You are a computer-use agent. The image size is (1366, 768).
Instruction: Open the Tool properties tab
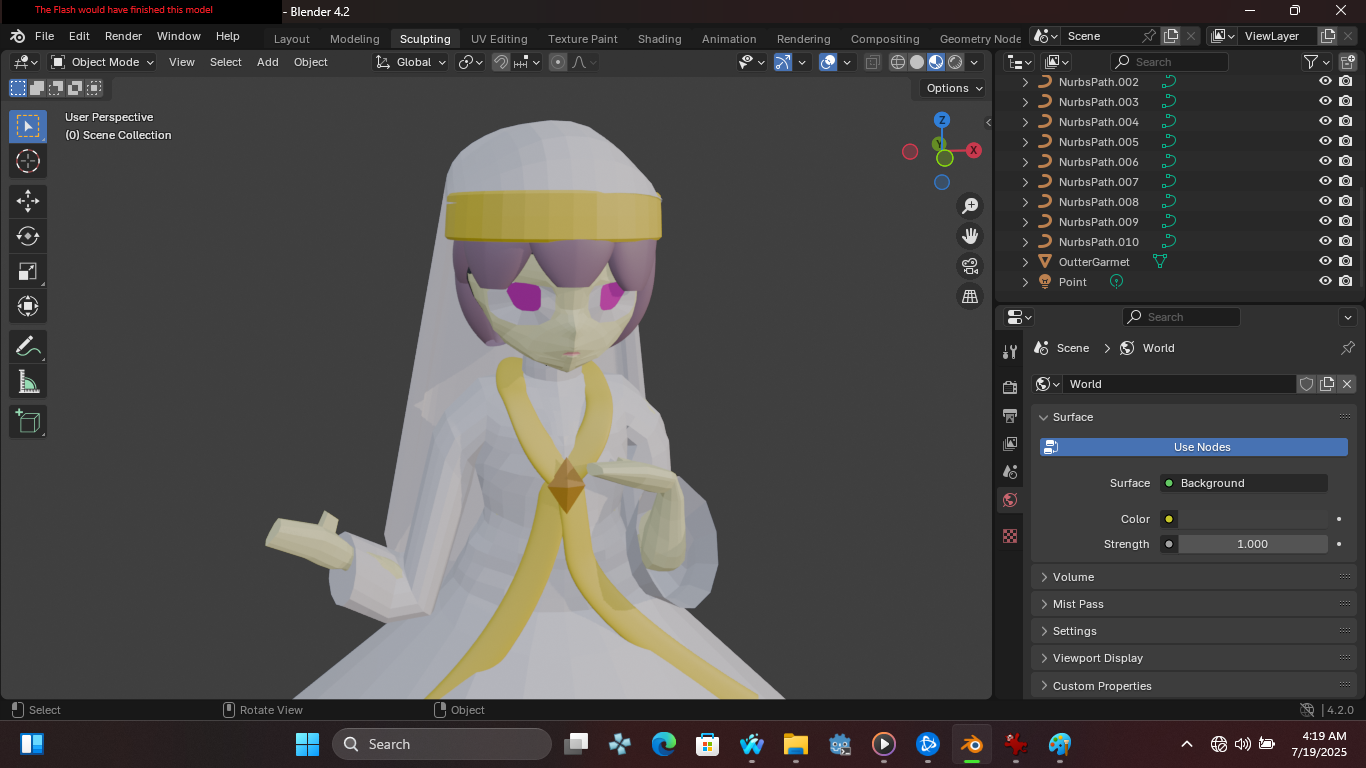[1010, 352]
